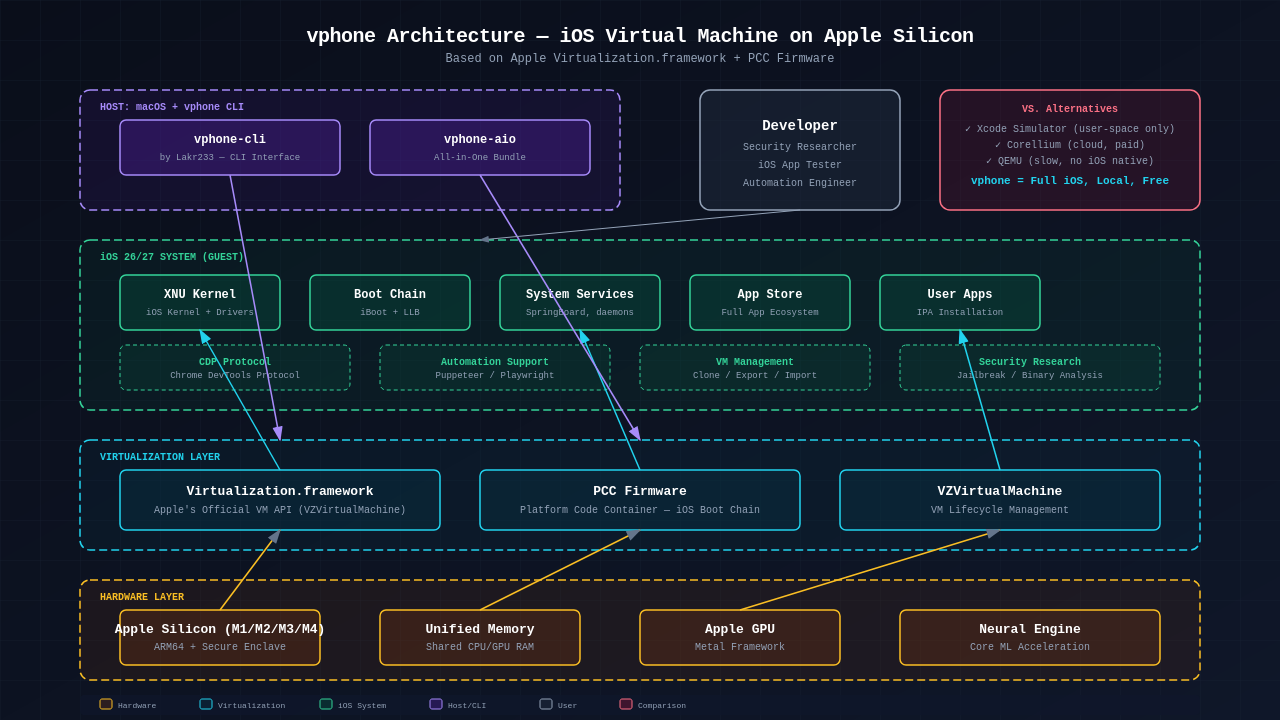This screenshot has width=1280, height=720.
Task: Select the Virtualization.framework node
Action: [280, 500]
